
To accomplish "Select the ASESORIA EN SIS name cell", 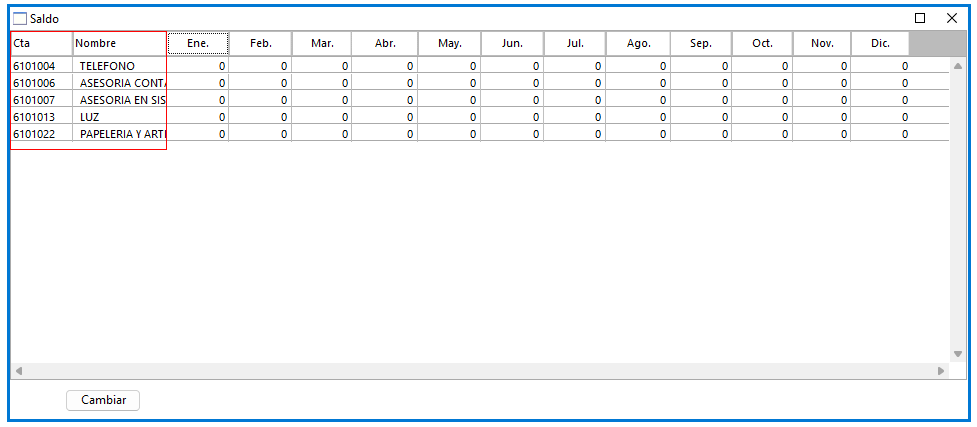I will (120, 99).
